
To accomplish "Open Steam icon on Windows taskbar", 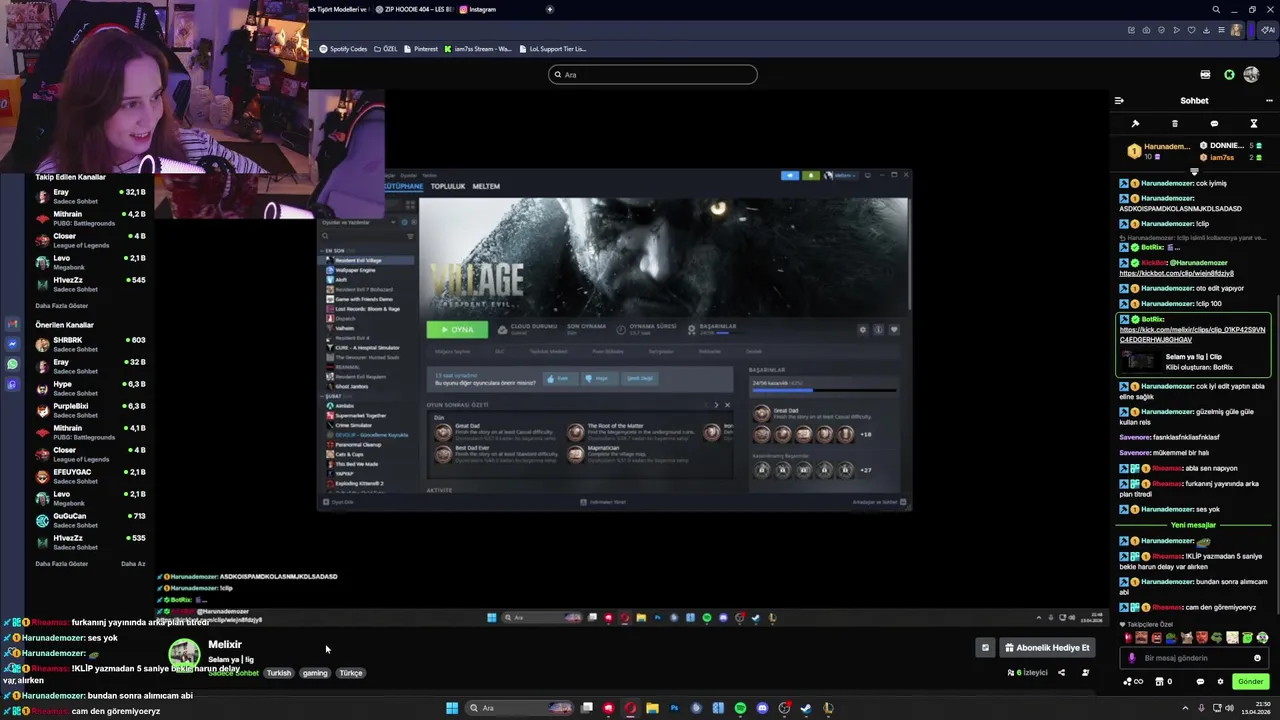I will [x=806, y=708].
